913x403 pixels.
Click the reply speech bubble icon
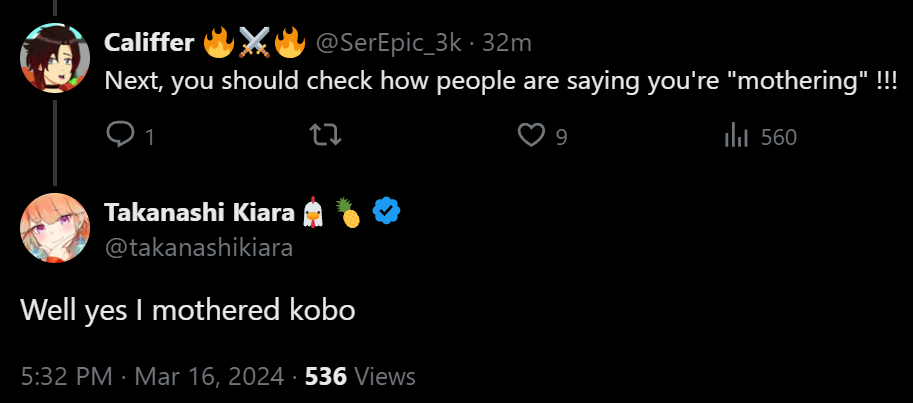(x=120, y=136)
